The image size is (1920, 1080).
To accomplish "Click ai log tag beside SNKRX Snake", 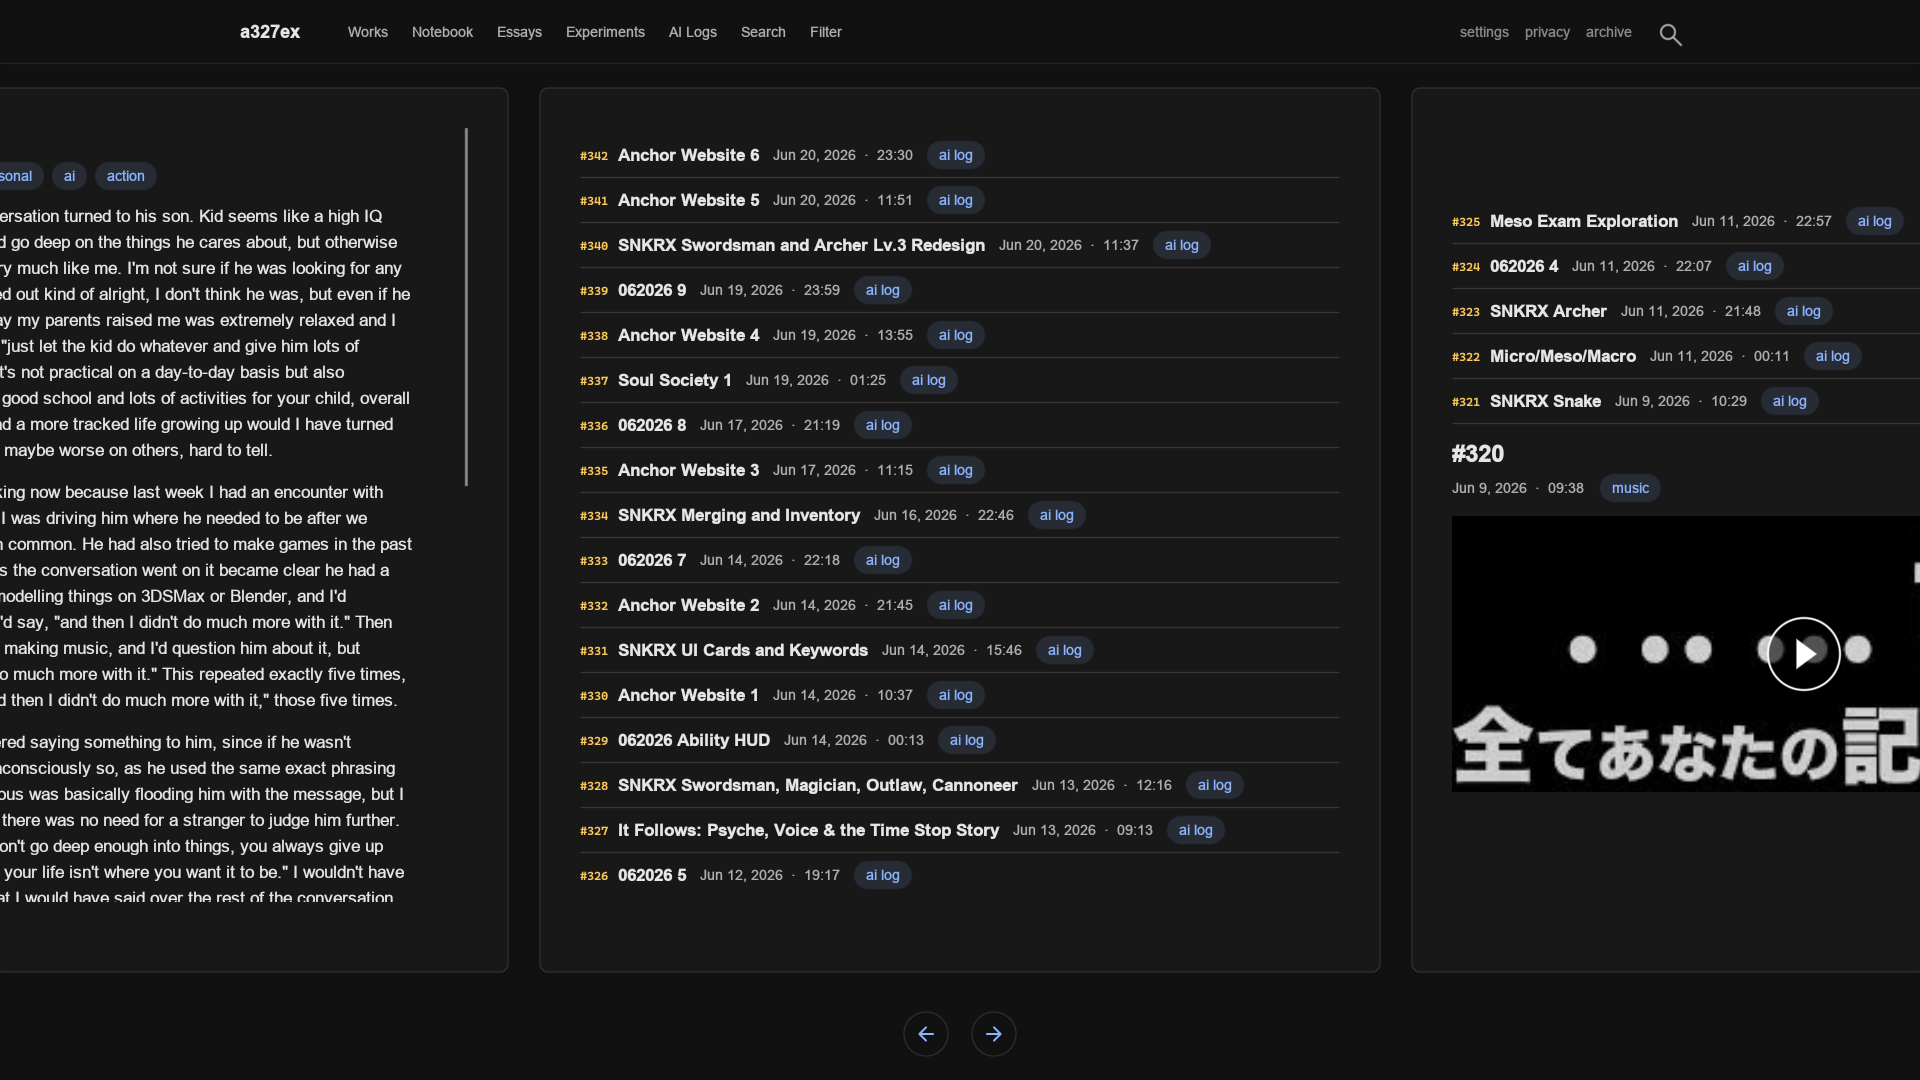I will (x=1789, y=401).
